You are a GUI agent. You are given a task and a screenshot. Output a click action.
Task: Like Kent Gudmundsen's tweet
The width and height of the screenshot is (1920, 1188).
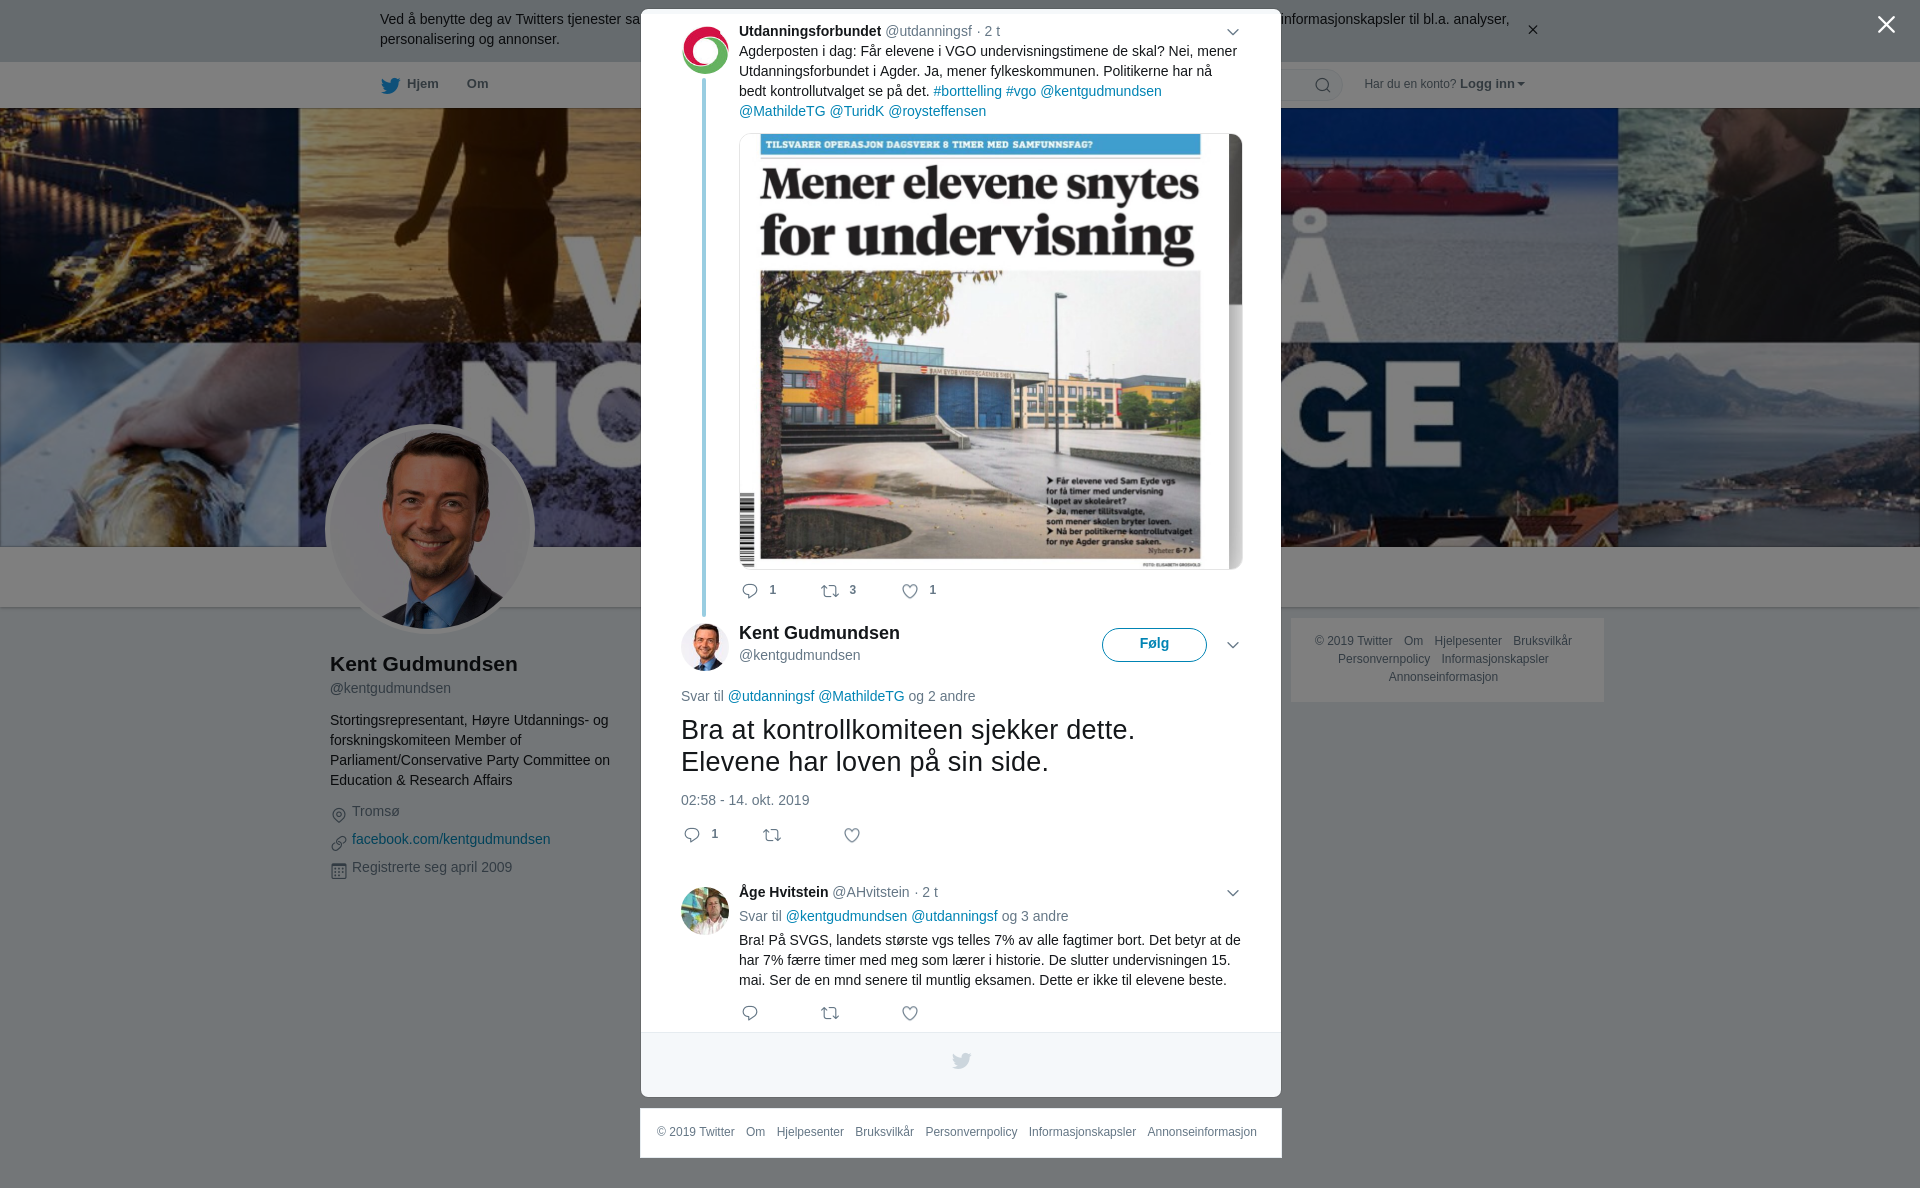[852, 835]
